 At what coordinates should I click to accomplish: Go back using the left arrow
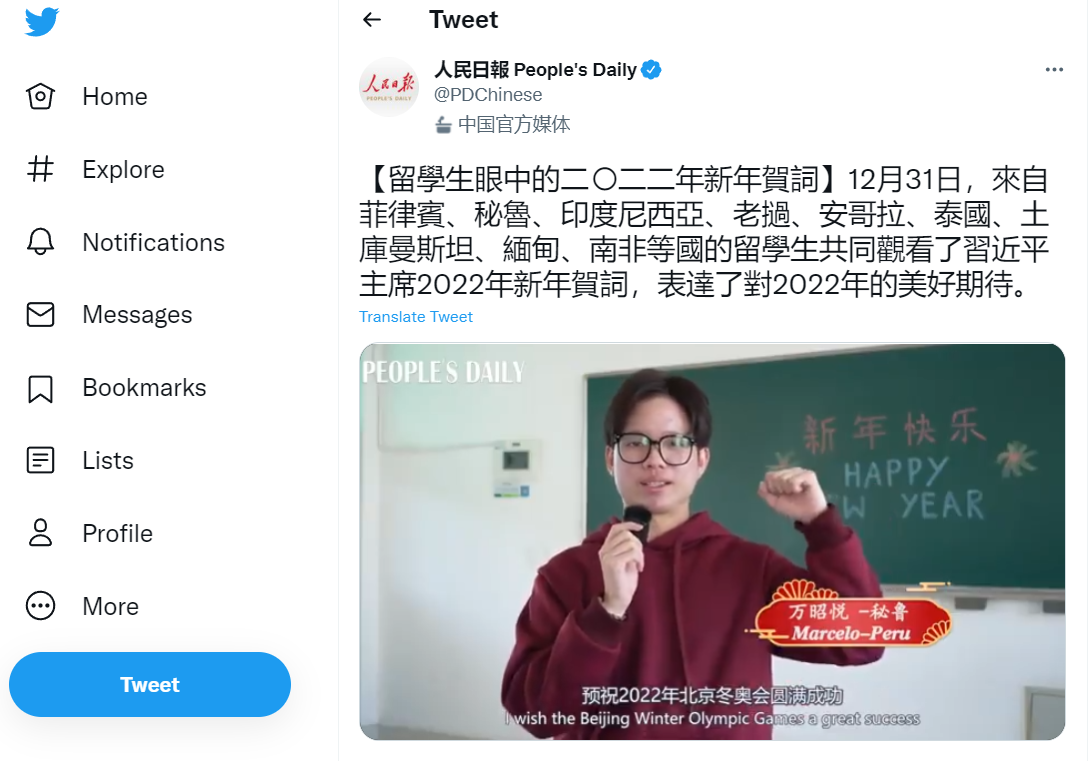point(372,19)
